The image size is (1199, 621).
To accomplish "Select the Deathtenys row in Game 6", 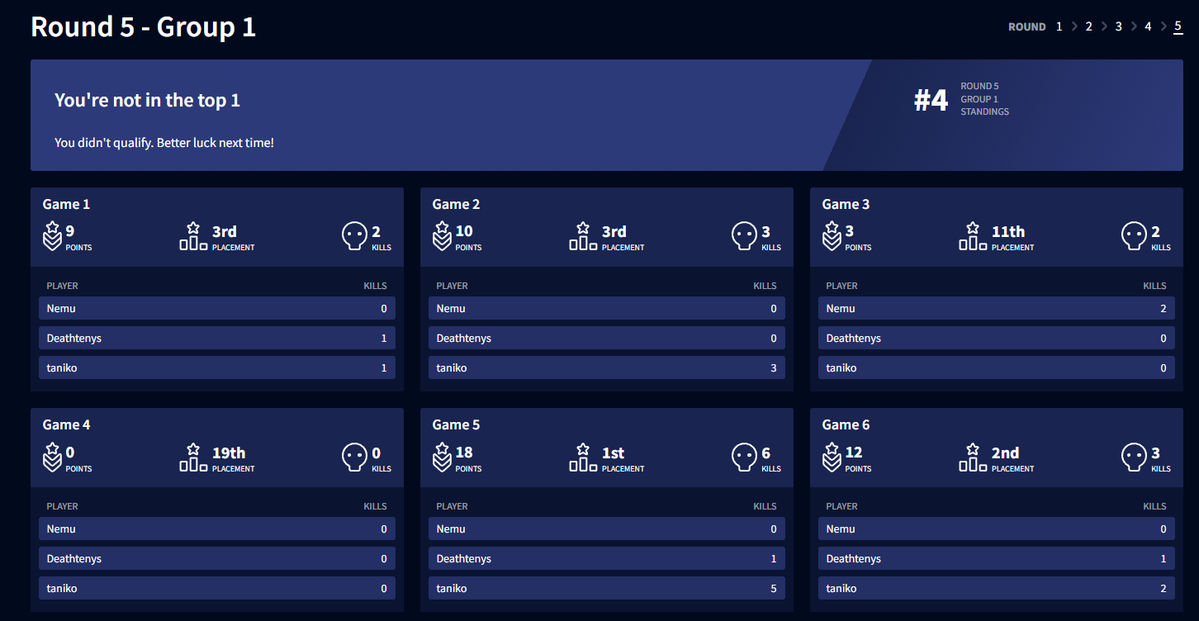I will 996,558.
